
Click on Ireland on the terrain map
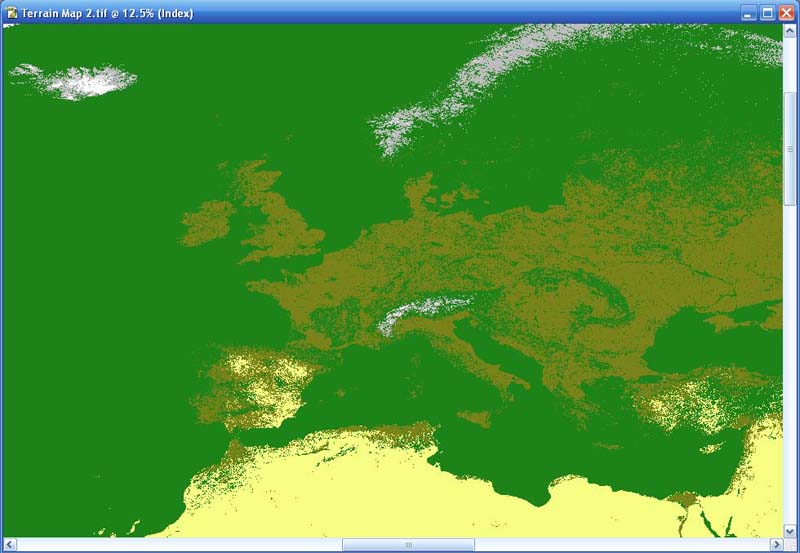click(x=207, y=225)
